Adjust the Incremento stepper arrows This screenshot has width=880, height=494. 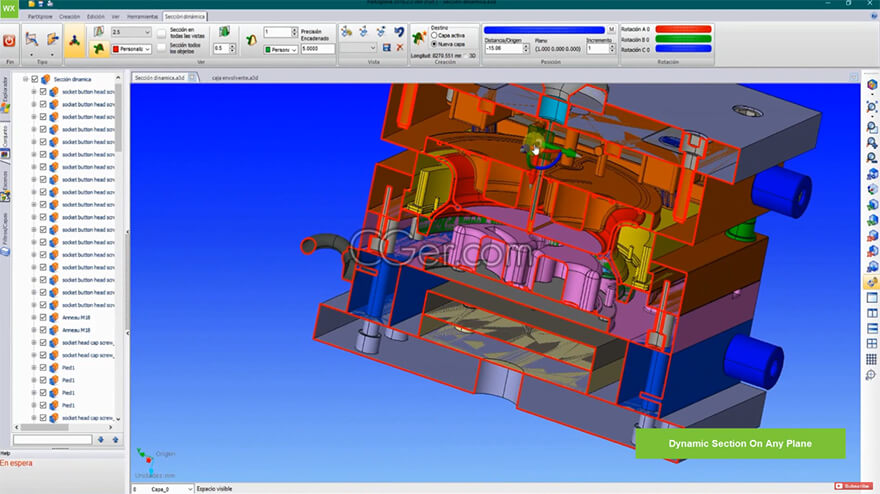point(612,48)
